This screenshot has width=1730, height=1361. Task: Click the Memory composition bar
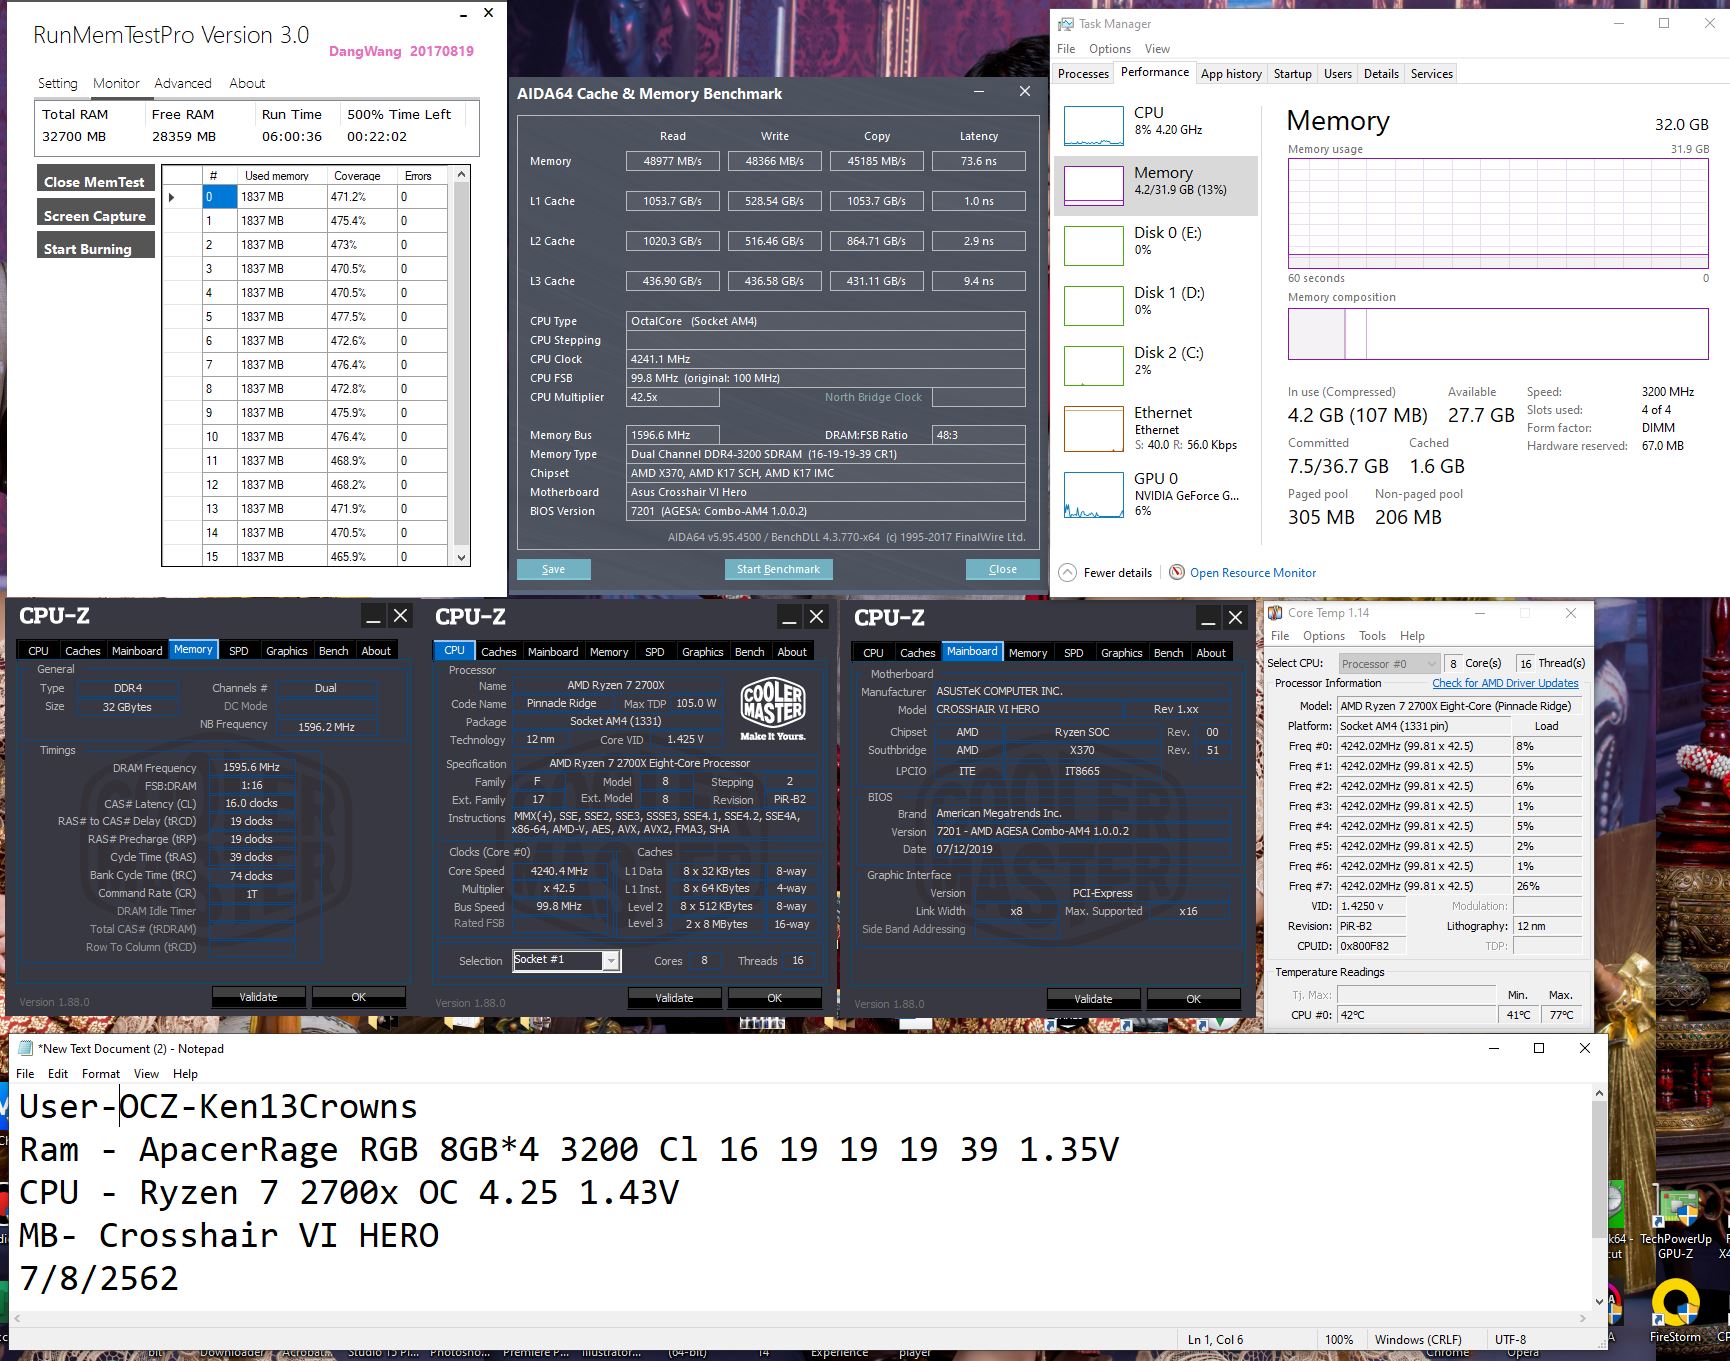[x=1498, y=334]
